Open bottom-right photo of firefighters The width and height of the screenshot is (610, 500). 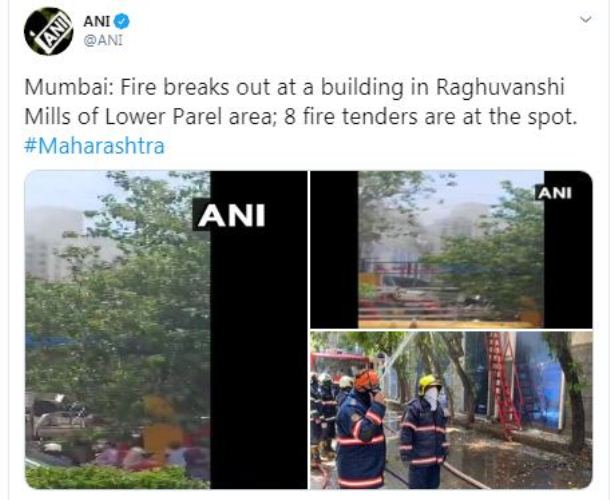451,410
